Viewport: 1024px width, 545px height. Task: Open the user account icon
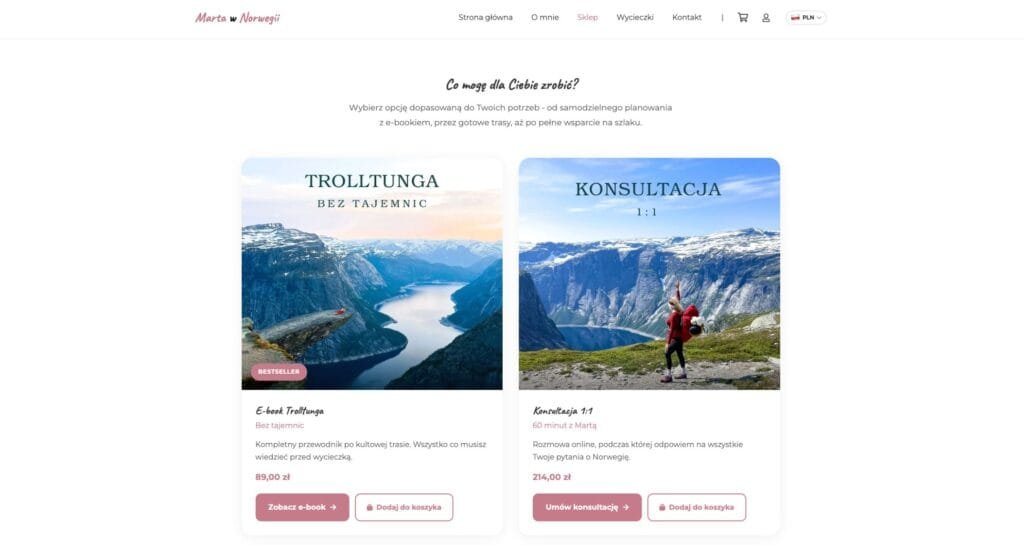[x=766, y=18]
